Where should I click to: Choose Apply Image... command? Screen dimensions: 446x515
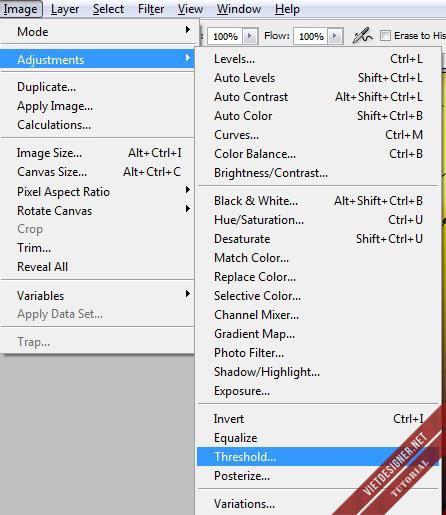[97, 106]
